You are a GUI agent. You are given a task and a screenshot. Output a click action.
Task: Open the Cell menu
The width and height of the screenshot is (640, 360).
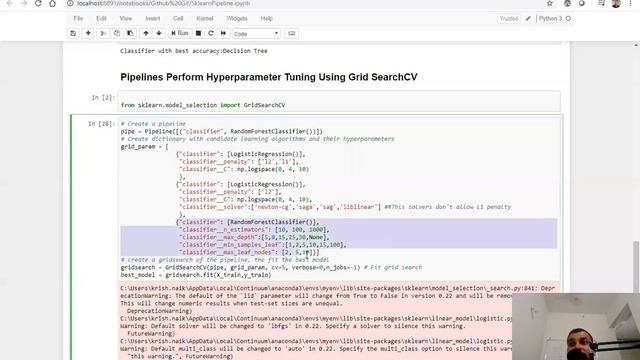tap(178, 18)
